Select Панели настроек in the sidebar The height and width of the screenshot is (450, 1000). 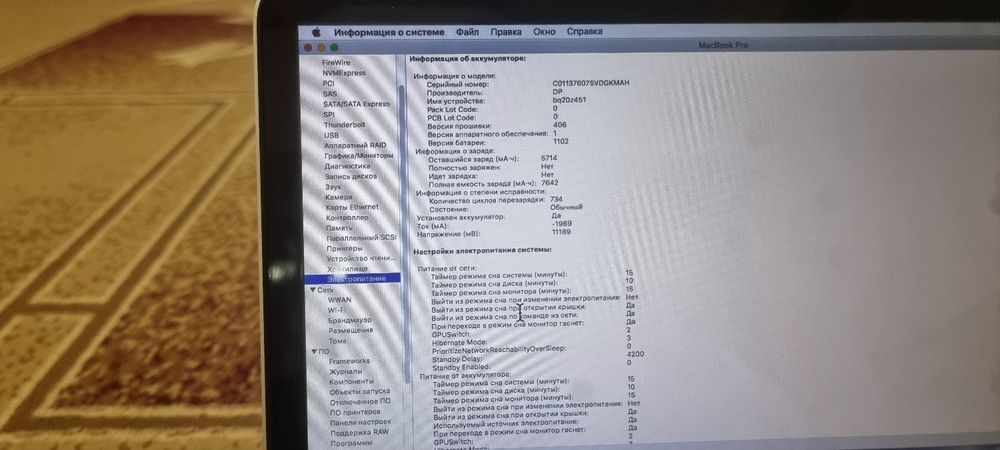point(360,422)
